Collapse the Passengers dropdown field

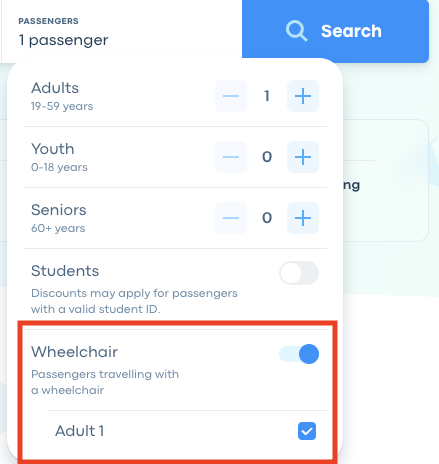pos(122,32)
